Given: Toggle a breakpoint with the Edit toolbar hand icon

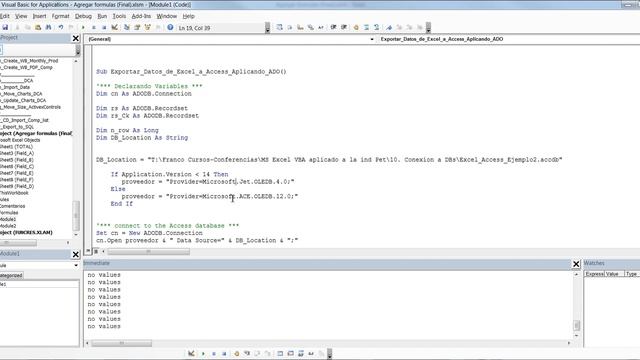Looking at the screenshot, I should [356, 27].
